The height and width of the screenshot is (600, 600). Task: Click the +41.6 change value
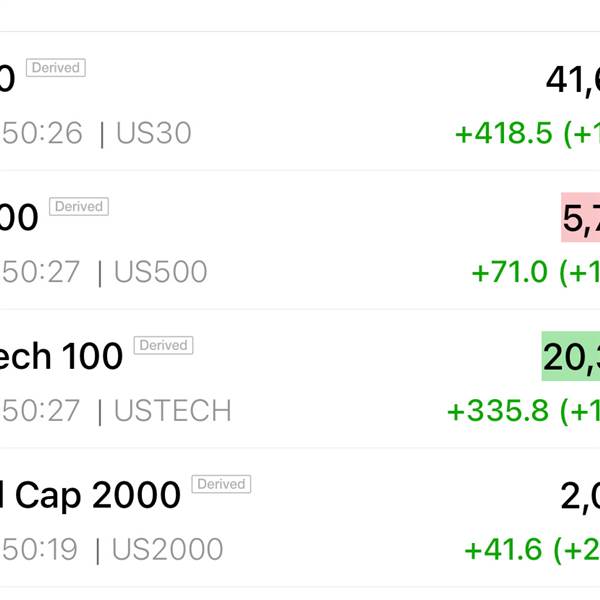(503, 549)
